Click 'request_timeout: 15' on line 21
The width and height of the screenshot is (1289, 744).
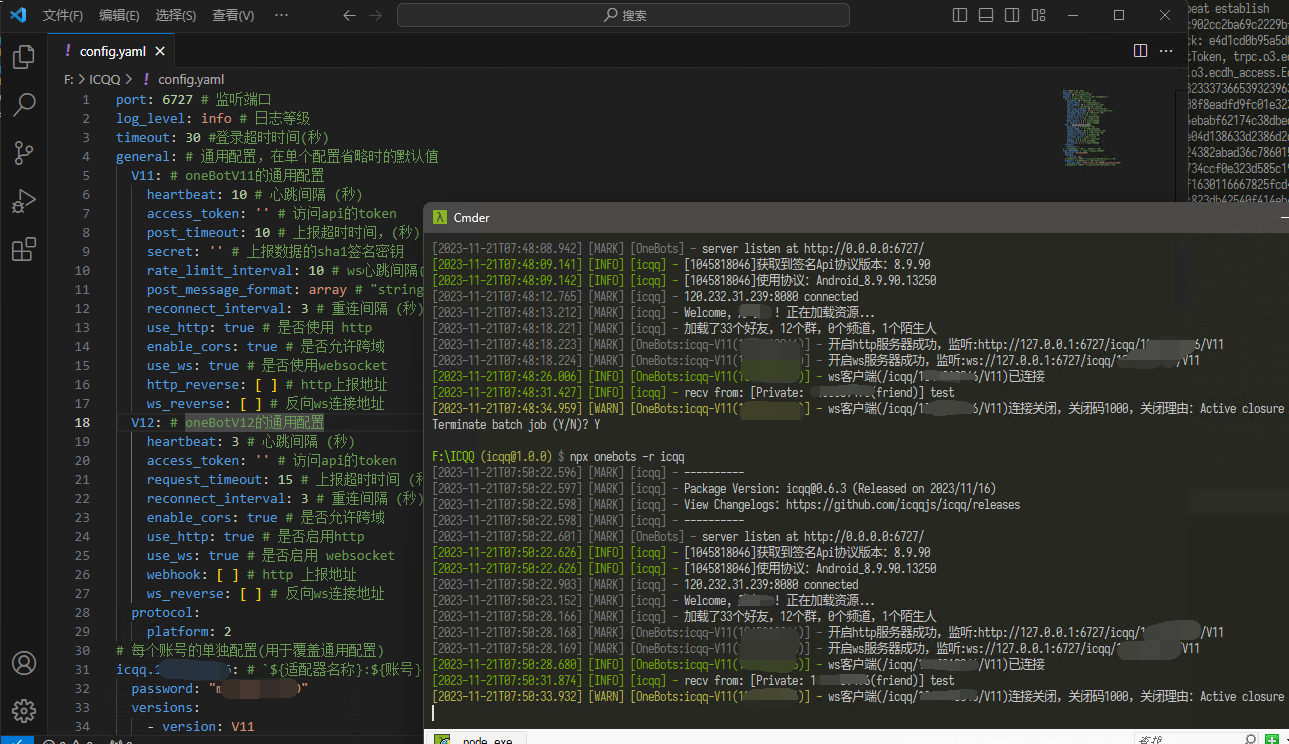(220, 479)
